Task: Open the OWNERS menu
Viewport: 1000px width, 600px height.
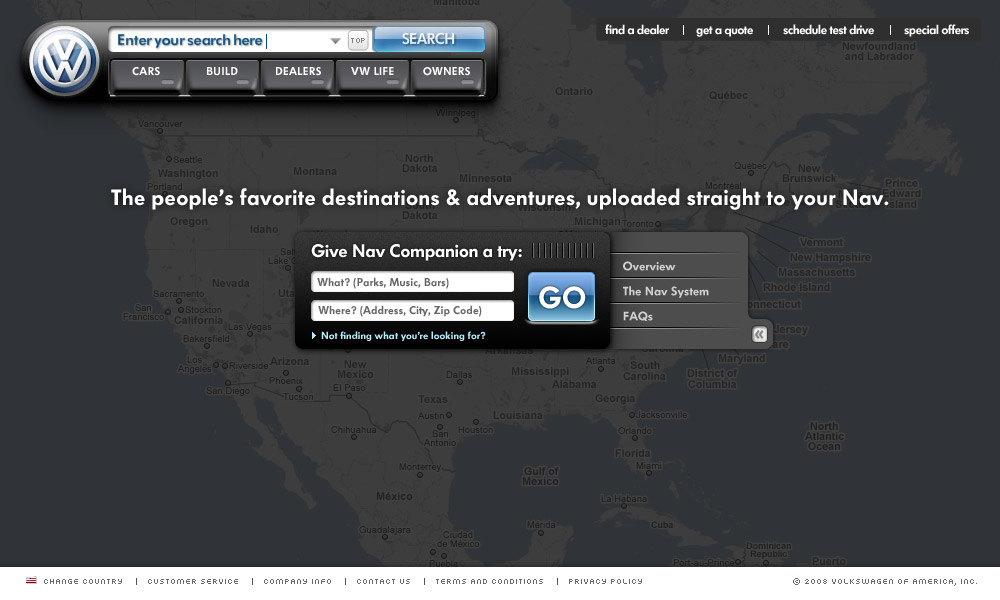Action: 446,76
